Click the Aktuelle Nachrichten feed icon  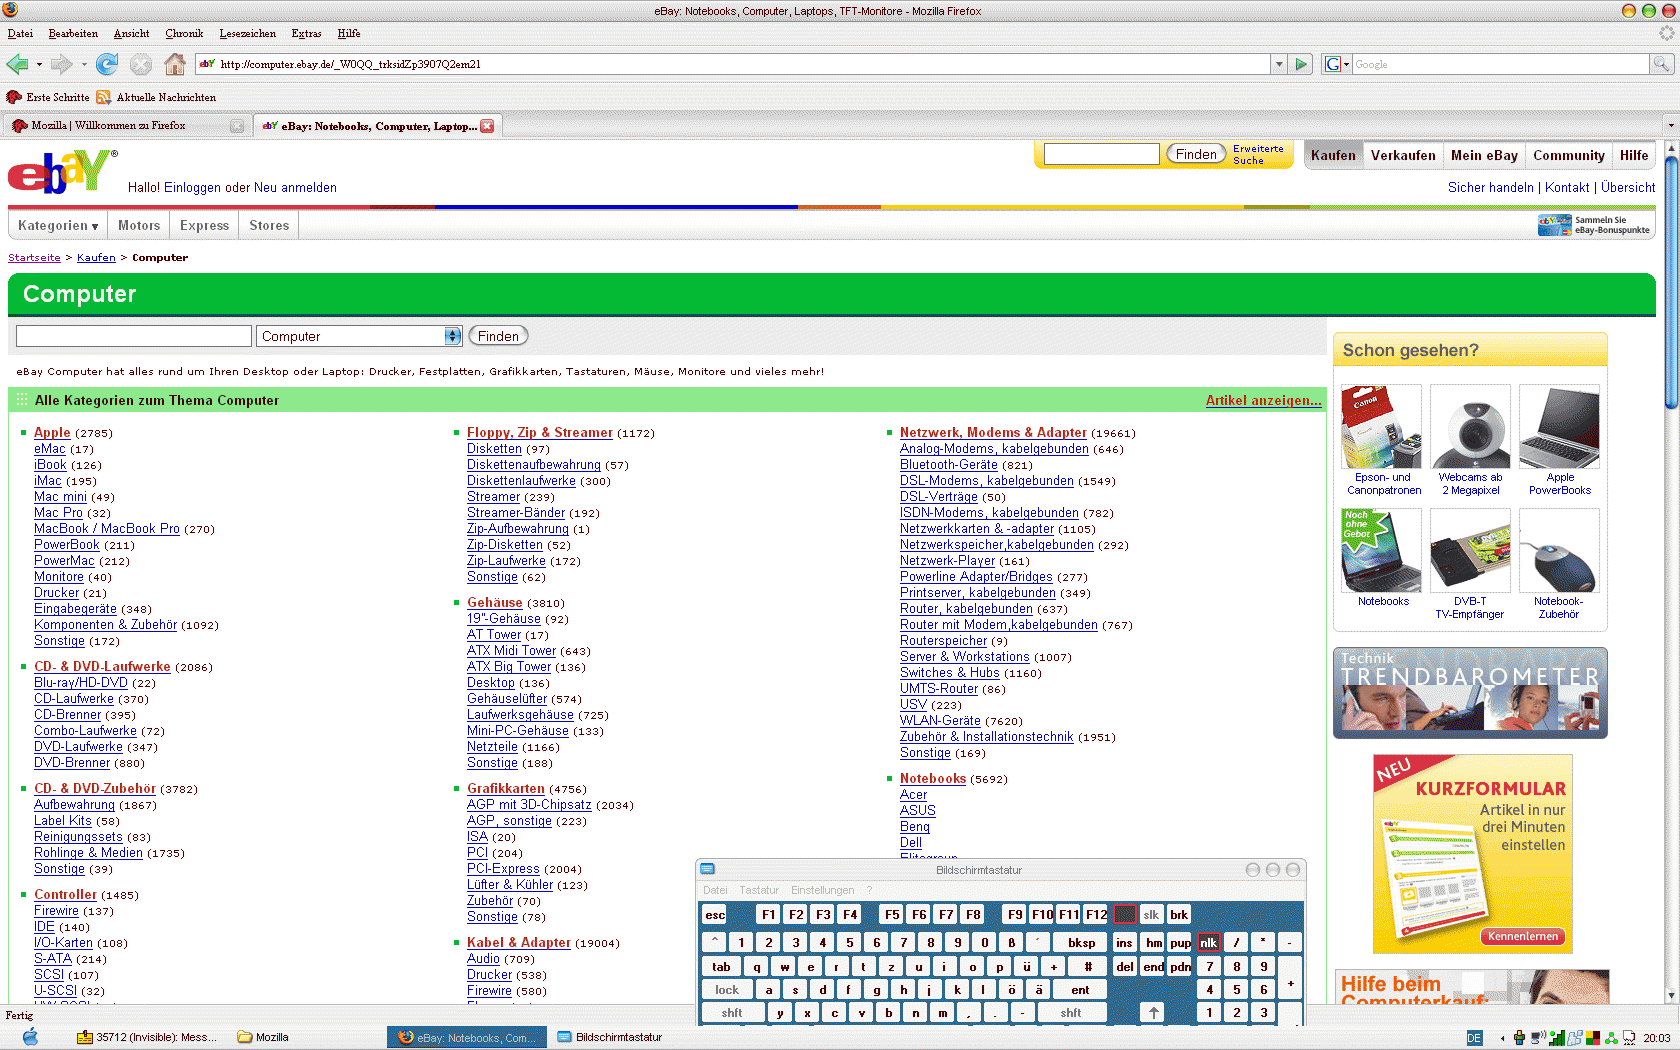pyautogui.click(x=104, y=97)
